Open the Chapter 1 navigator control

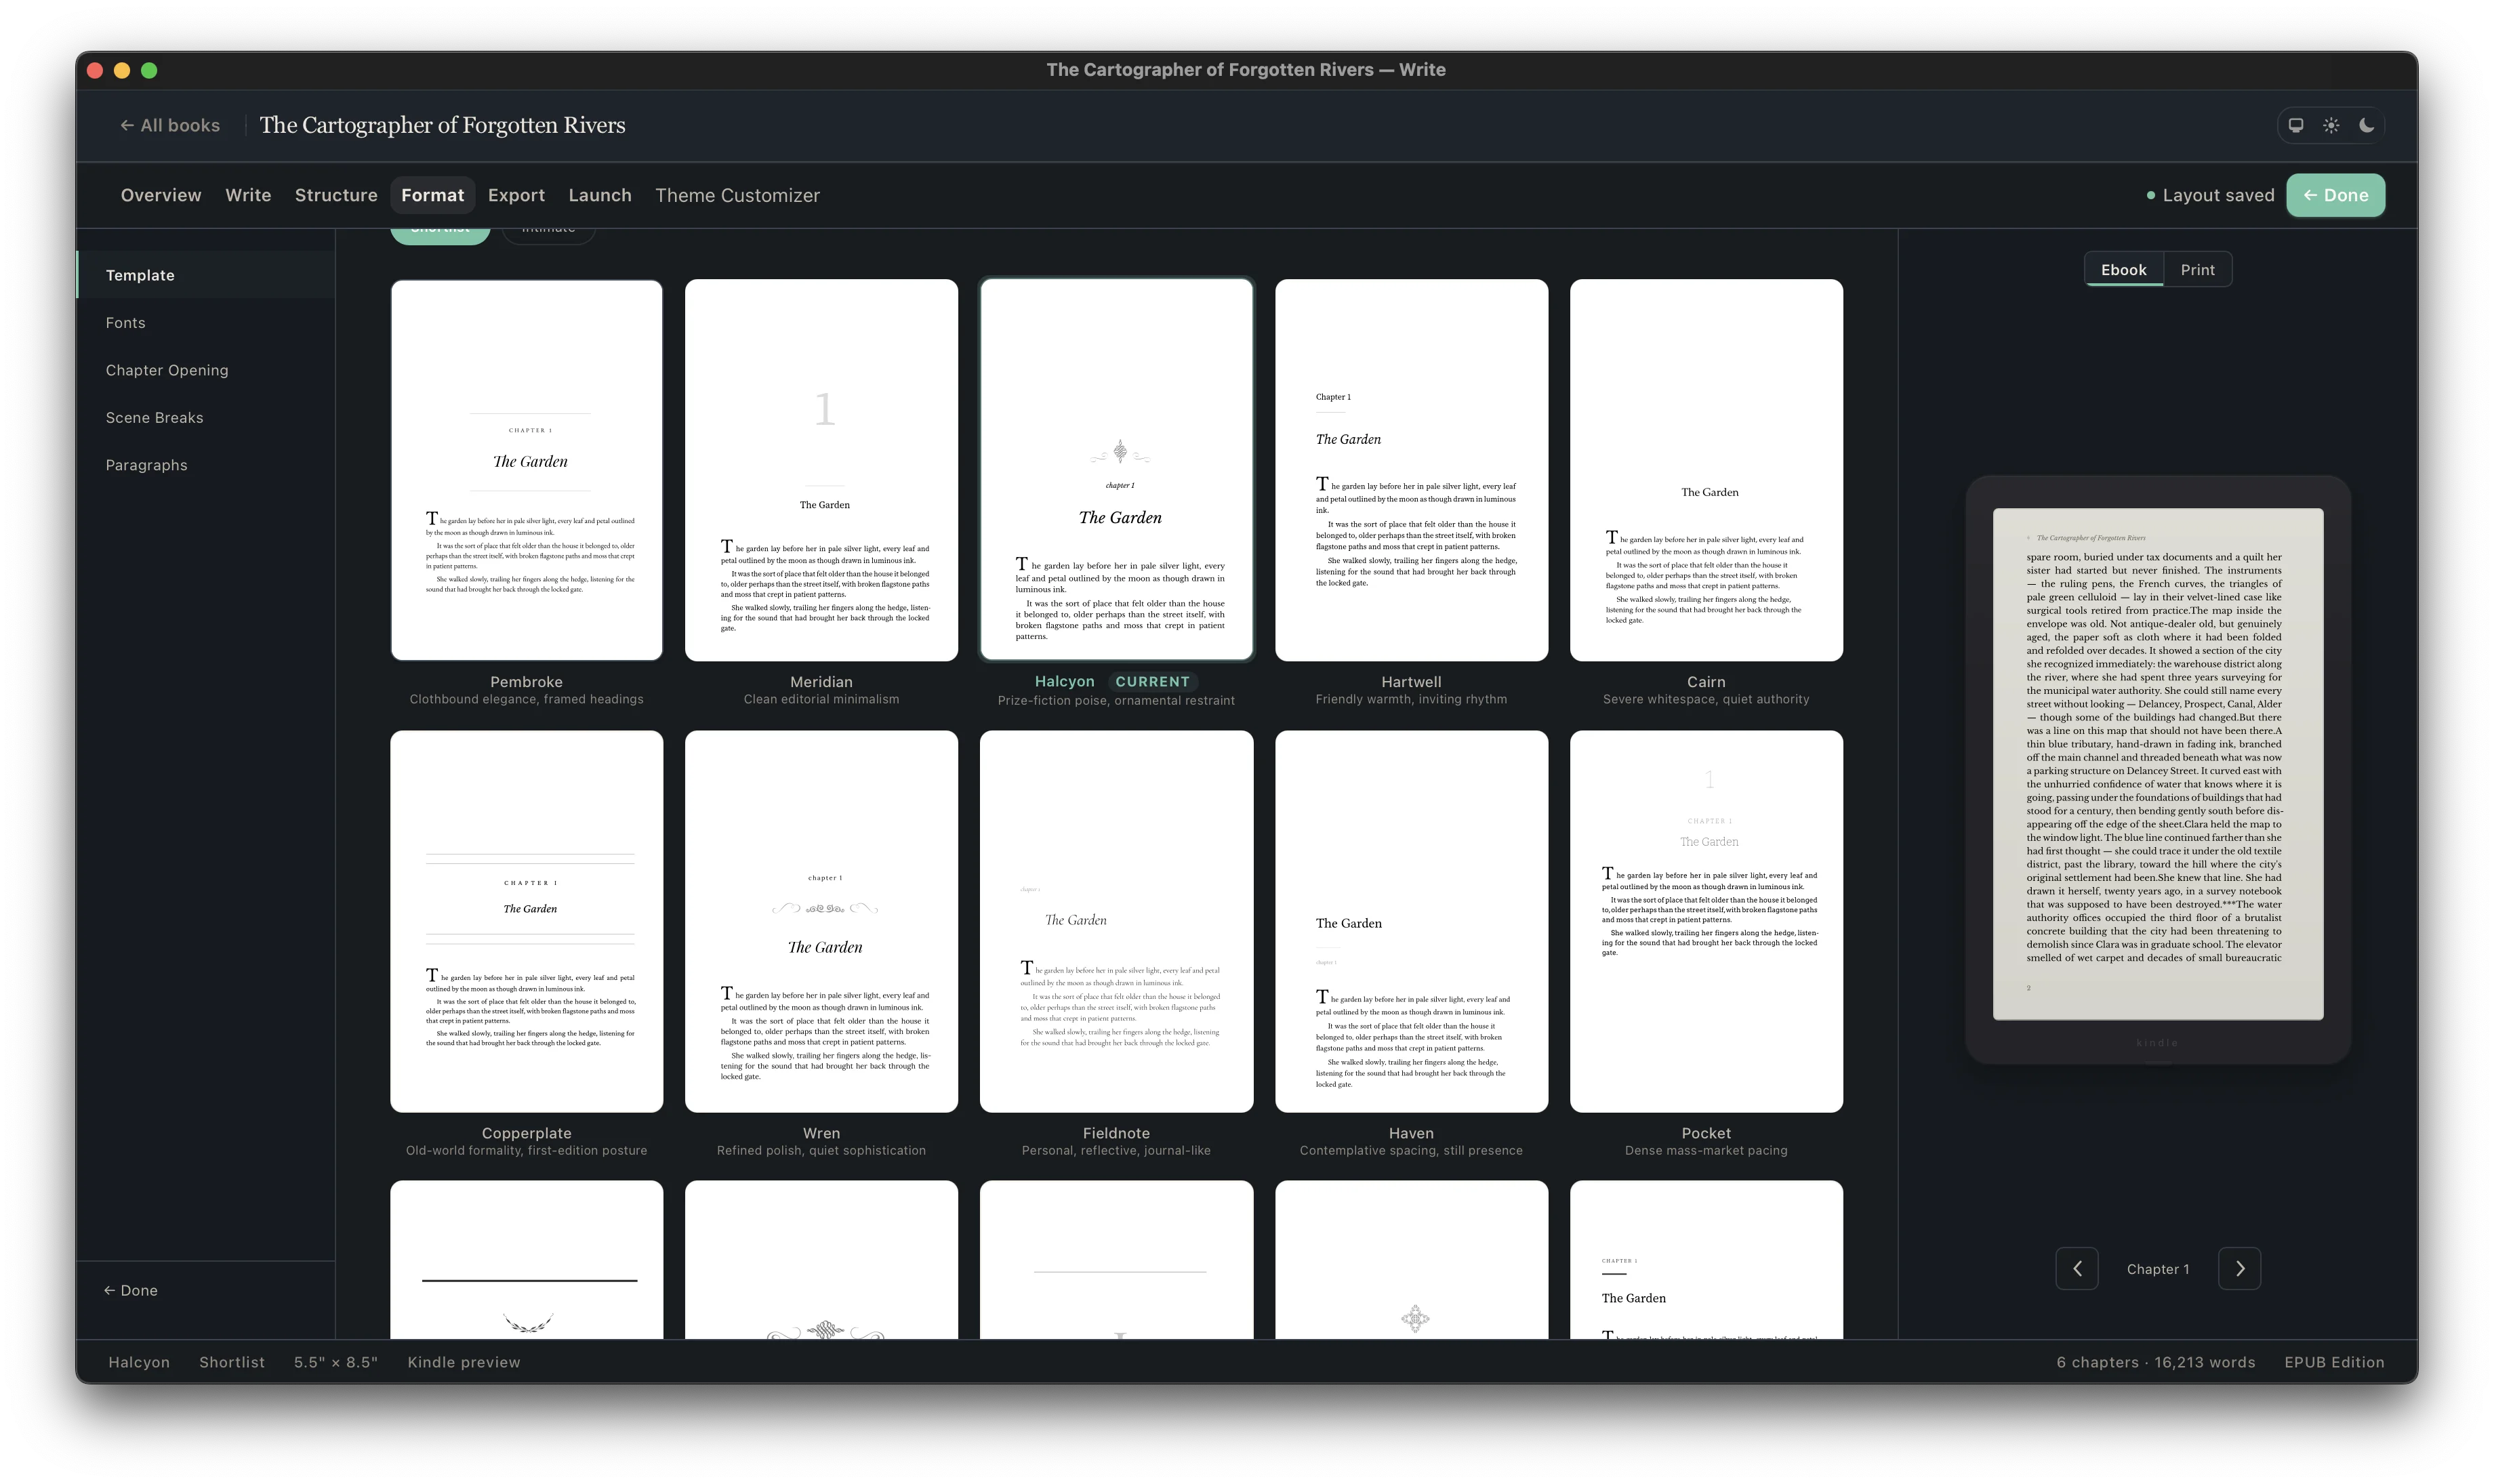coord(2158,1268)
